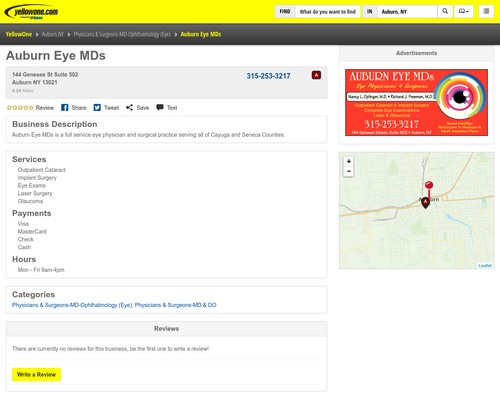Screen dimensions: 500x400
Task: Click the Save share icon
Action: (x=129, y=108)
